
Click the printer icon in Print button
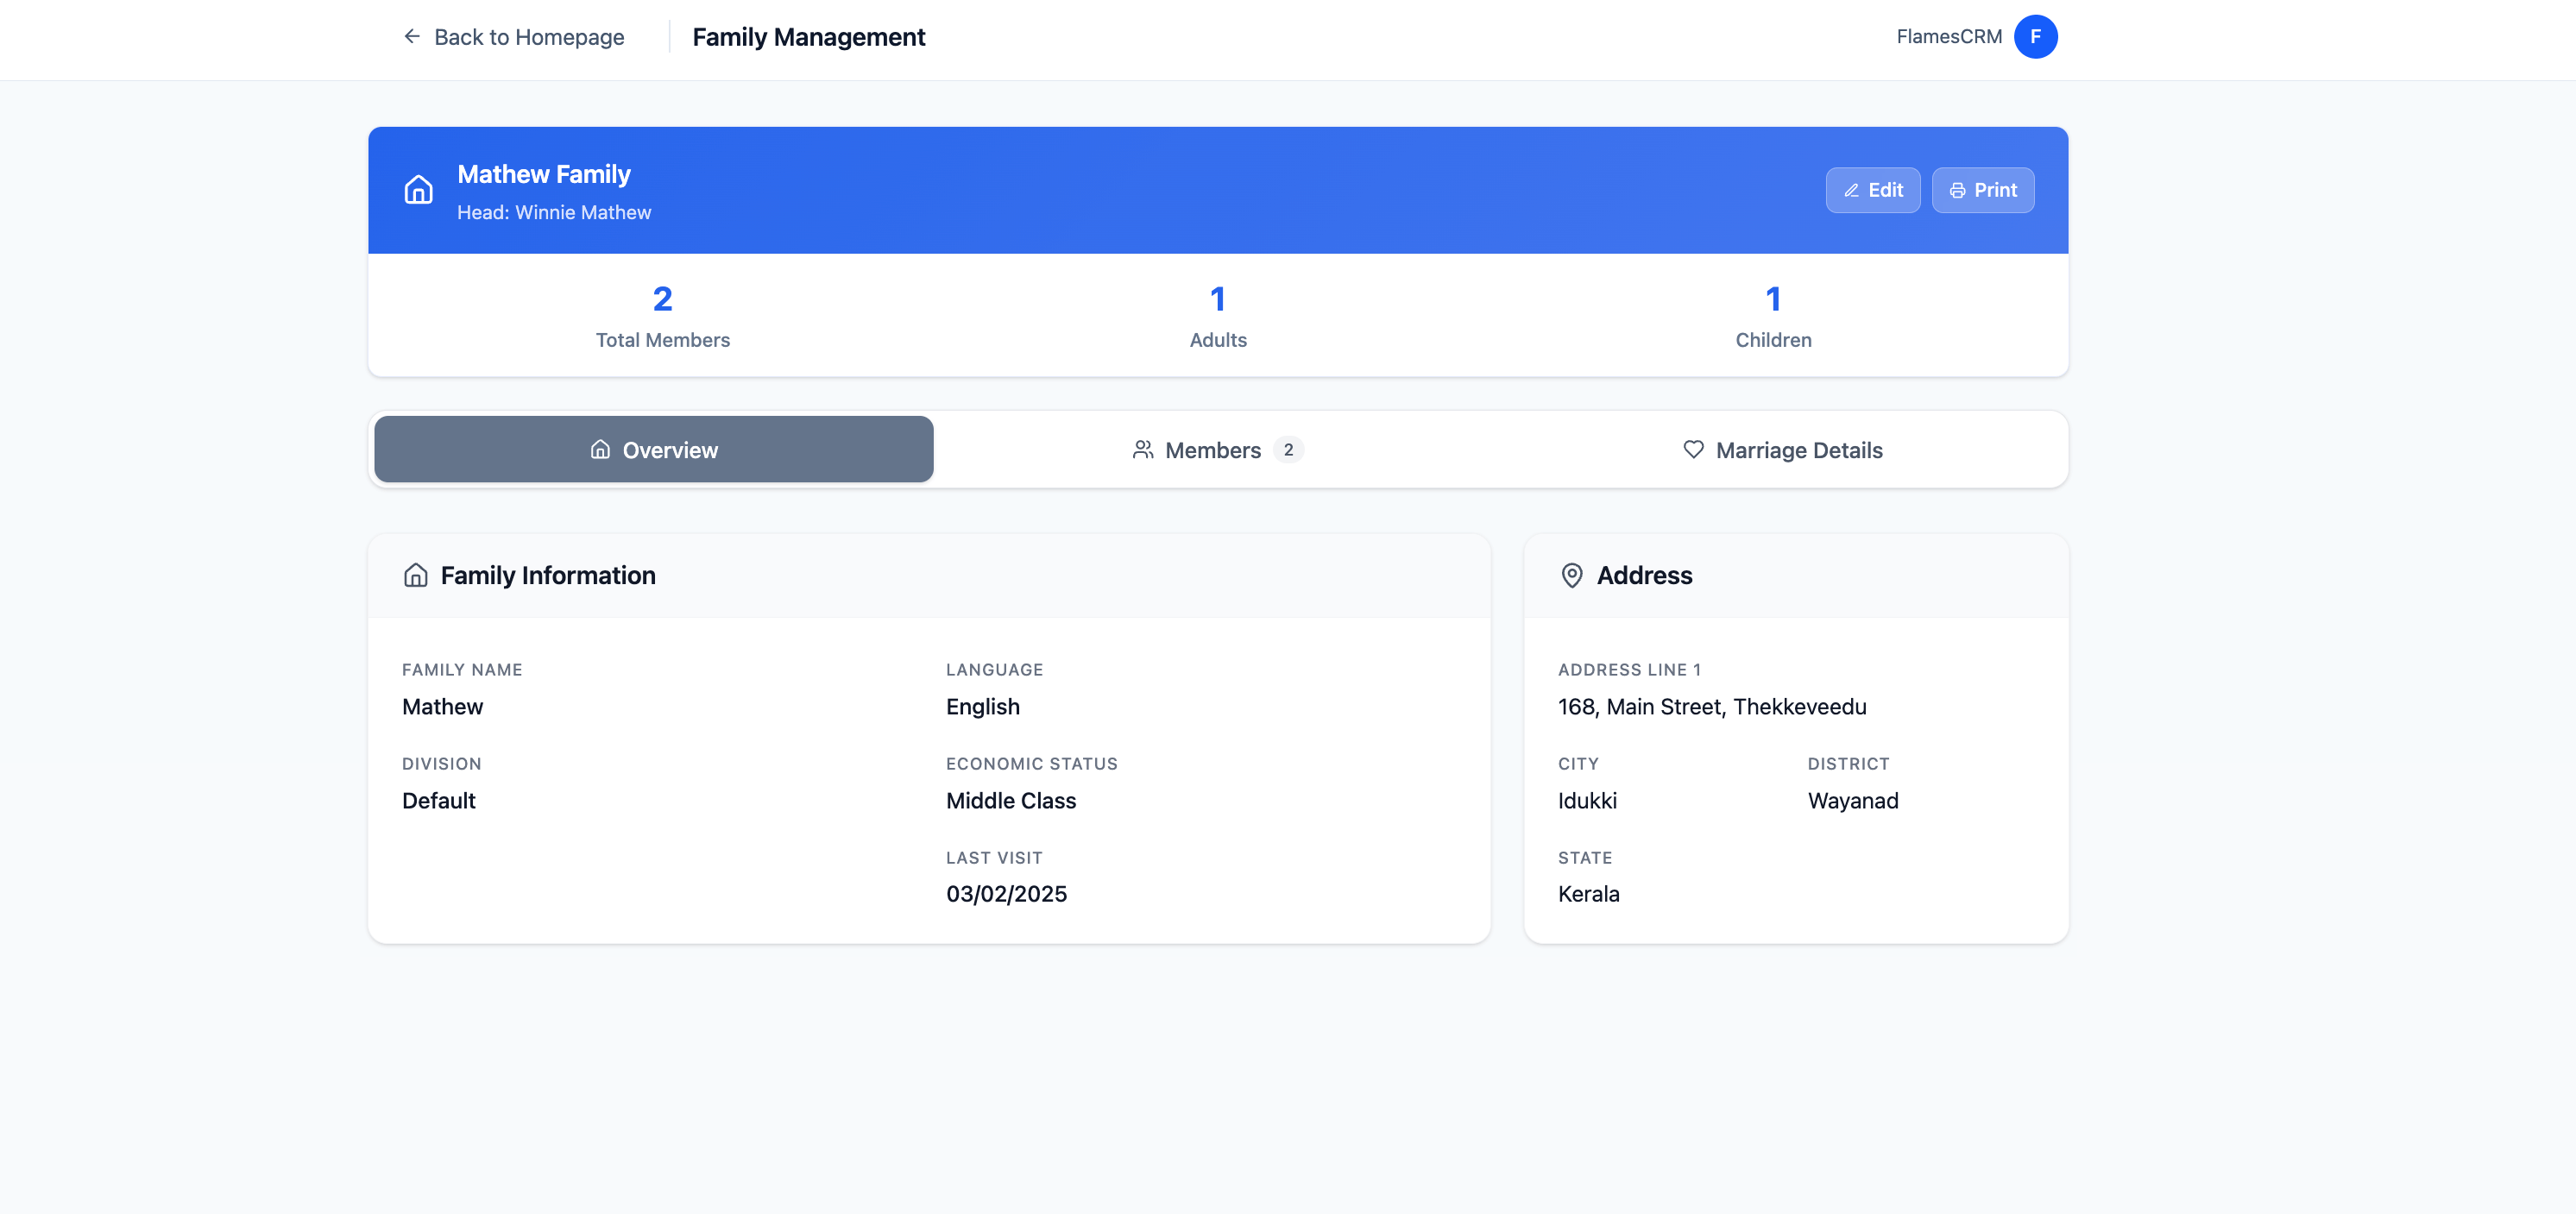pos(1957,190)
